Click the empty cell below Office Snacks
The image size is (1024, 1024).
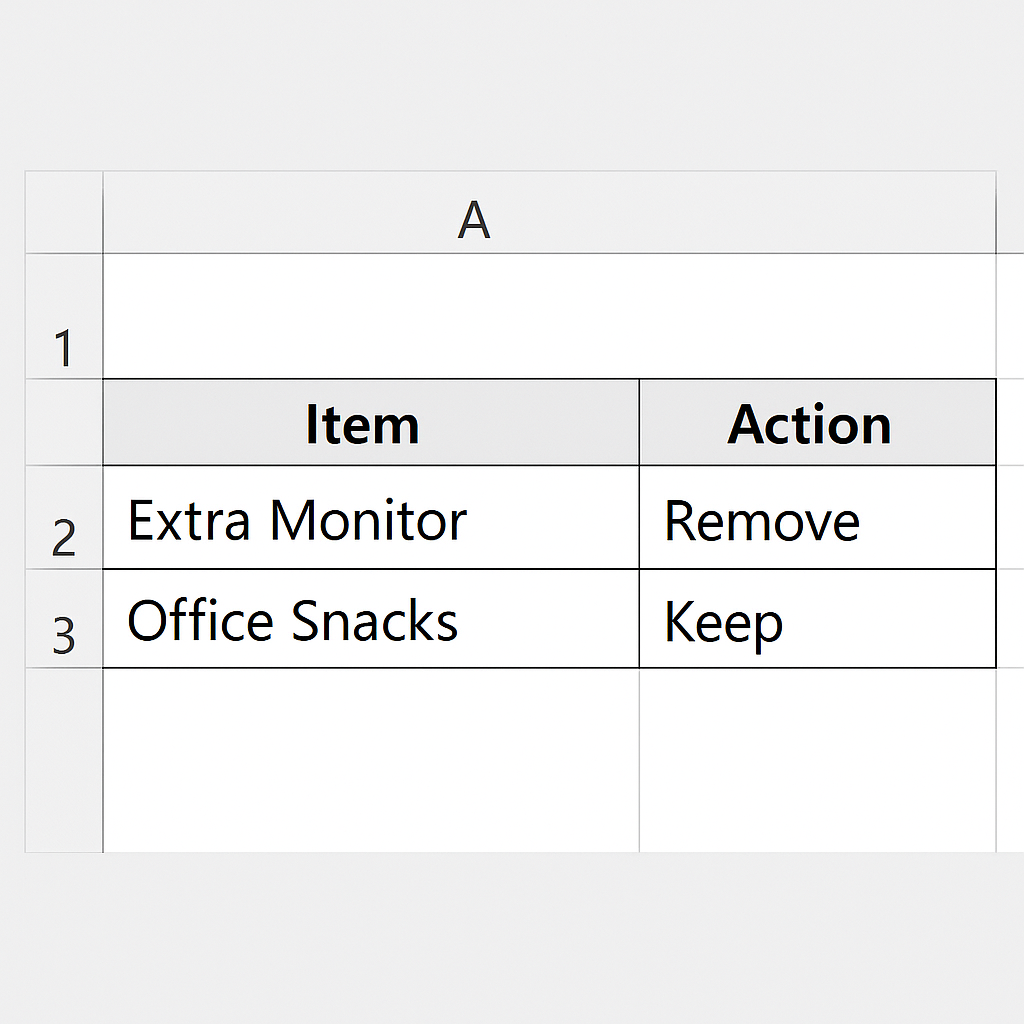pos(371,760)
